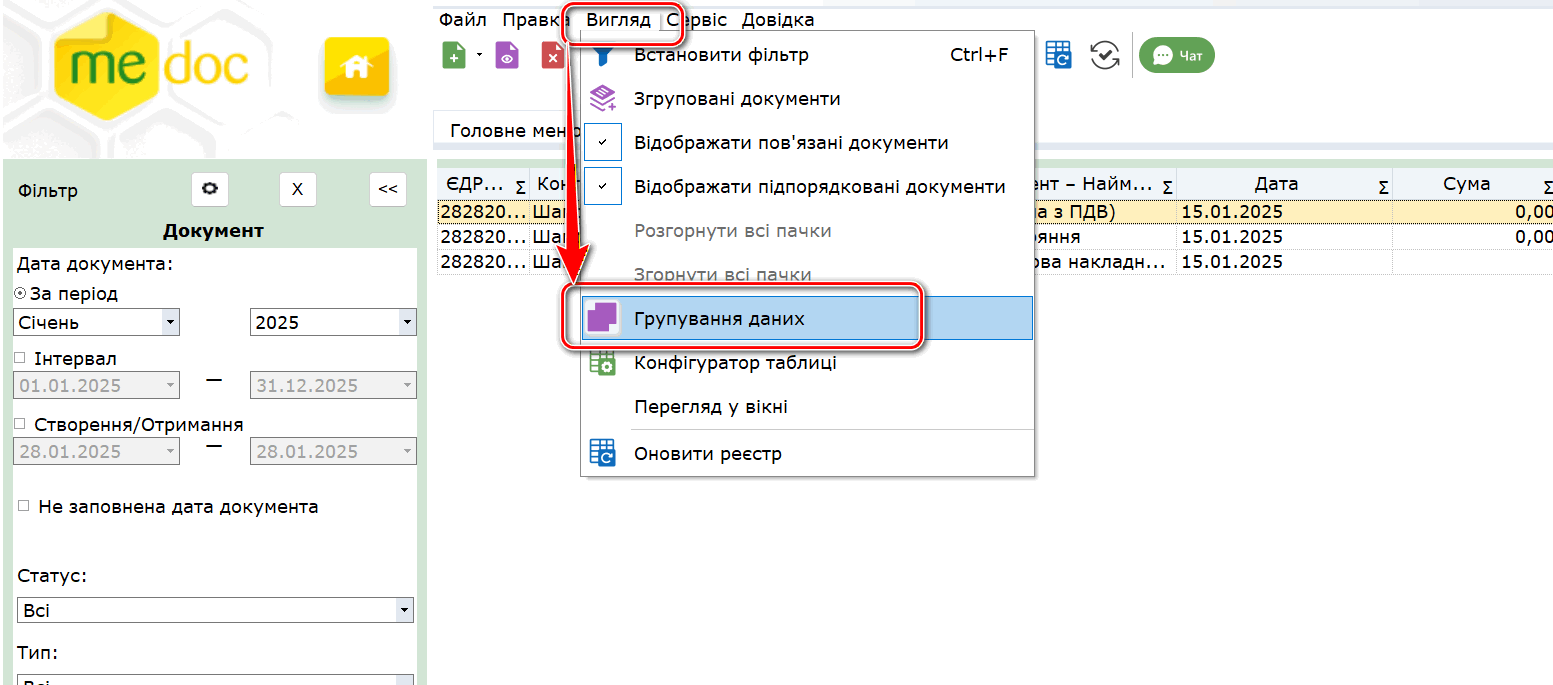1553x685 pixels.
Task: Open the 2025 year dropdown
Action: pos(406,323)
